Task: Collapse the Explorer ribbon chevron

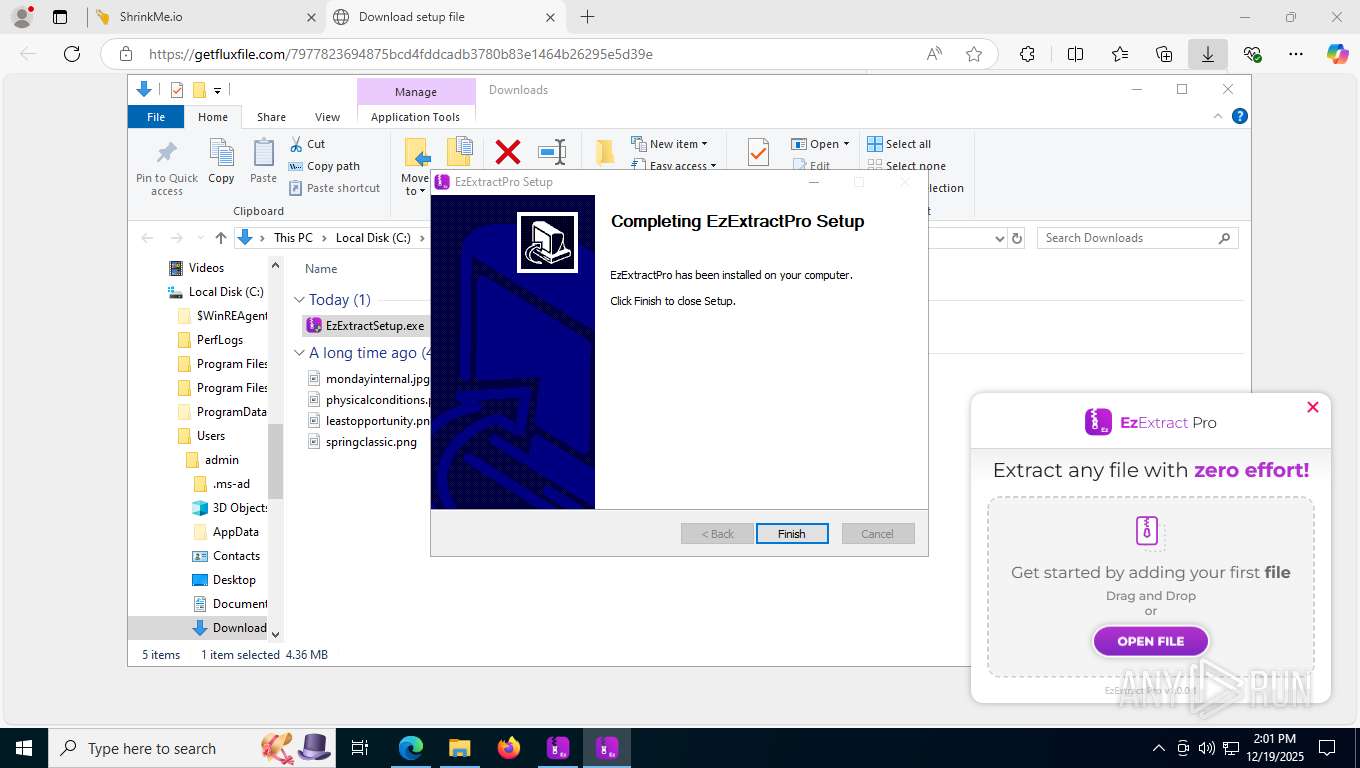Action: coord(1218,117)
